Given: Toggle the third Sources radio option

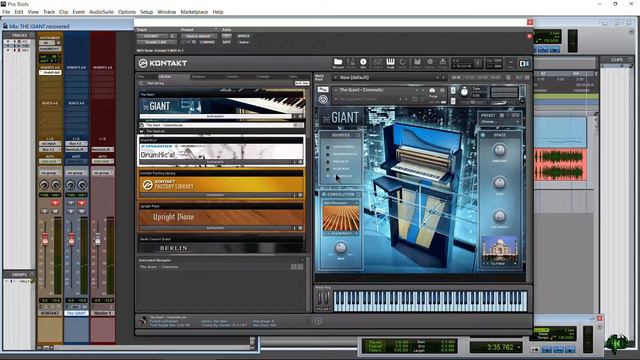Looking at the screenshot, I should 327,162.
